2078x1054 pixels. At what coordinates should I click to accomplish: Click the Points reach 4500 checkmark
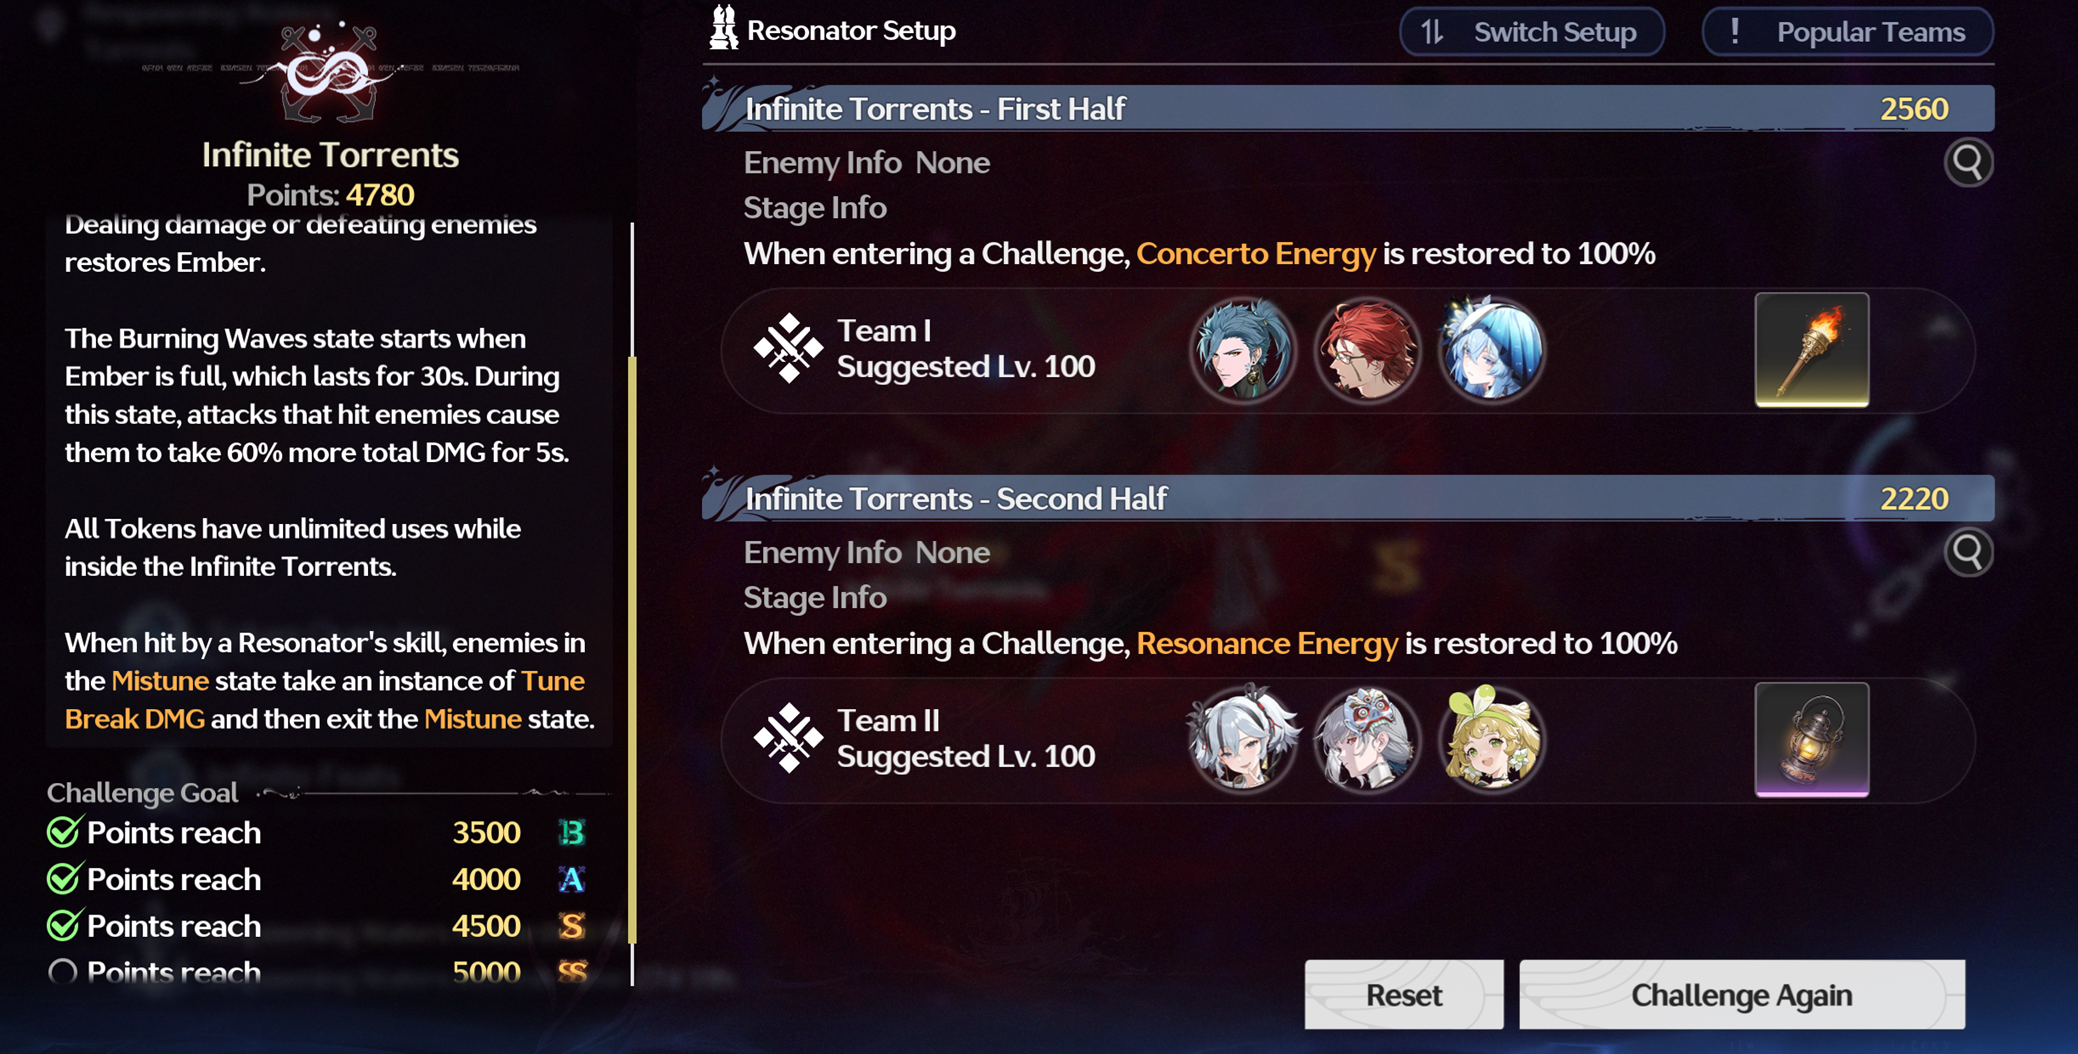63,925
